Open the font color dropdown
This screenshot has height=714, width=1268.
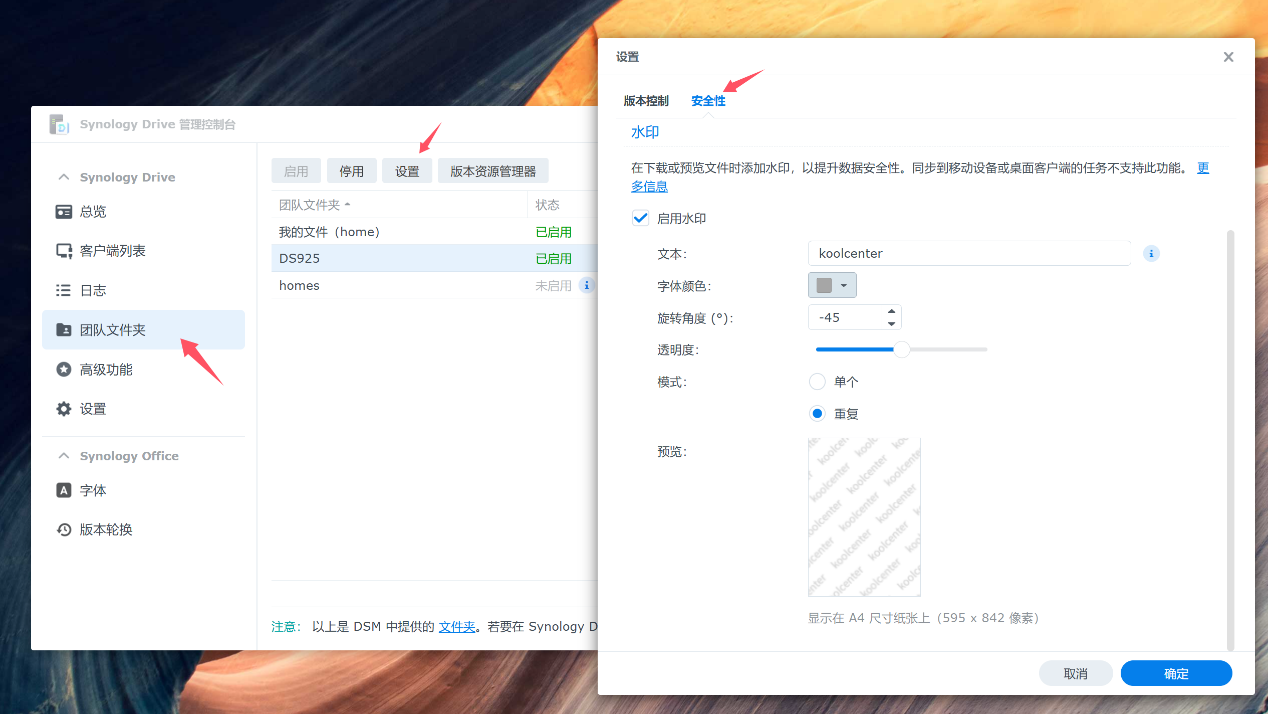844,286
